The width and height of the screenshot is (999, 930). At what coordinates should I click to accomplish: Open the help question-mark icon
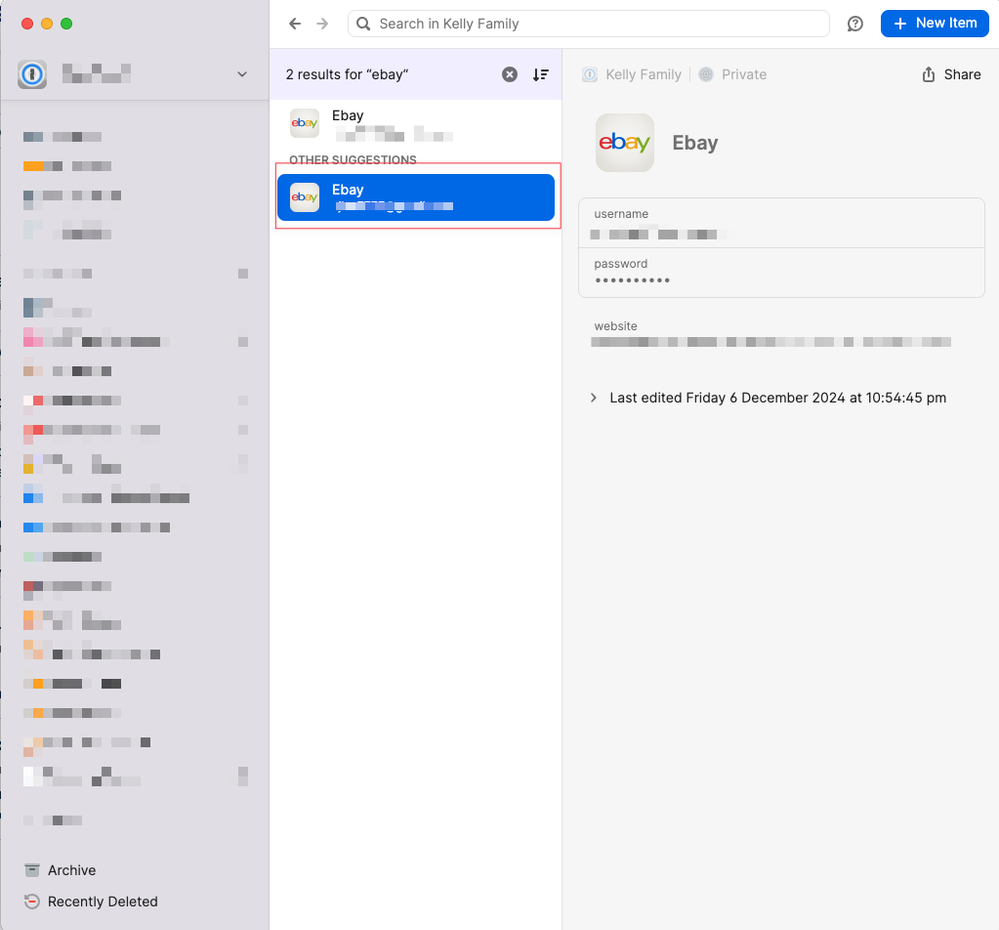click(x=855, y=24)
